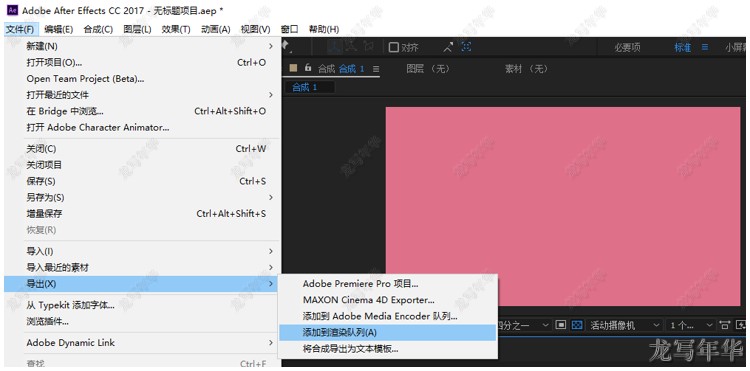Open the resolution 四分之一 dropdown
The width and height of the screenshot is (750, 371).
(524, 325)
